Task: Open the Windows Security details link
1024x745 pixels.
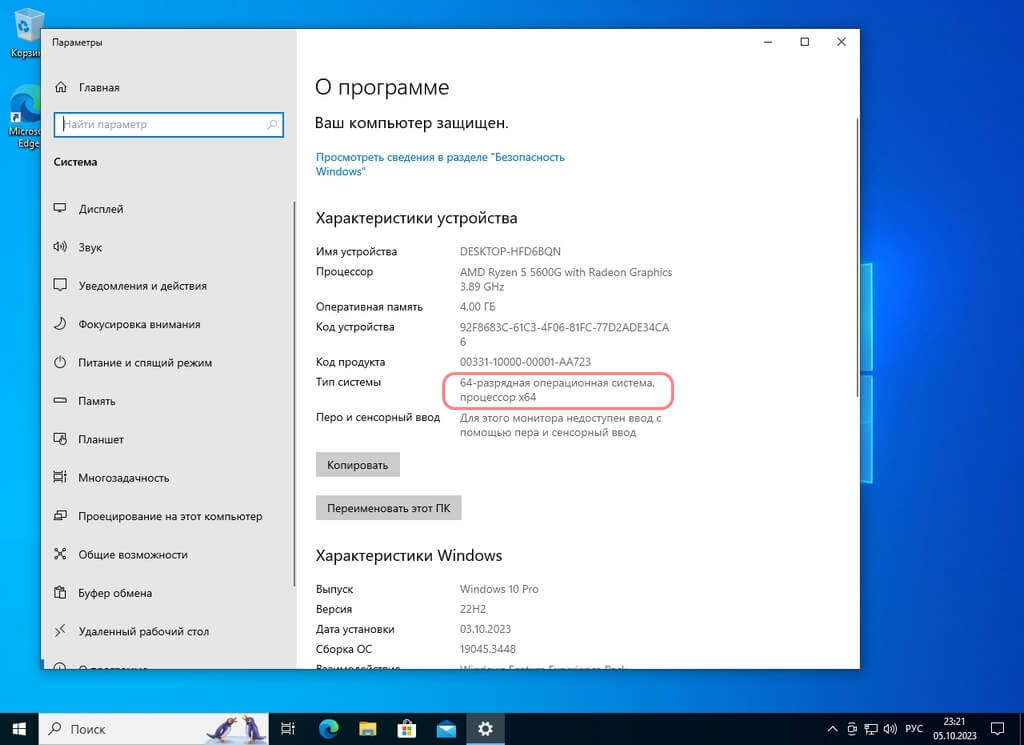Action: coord(440,164)
